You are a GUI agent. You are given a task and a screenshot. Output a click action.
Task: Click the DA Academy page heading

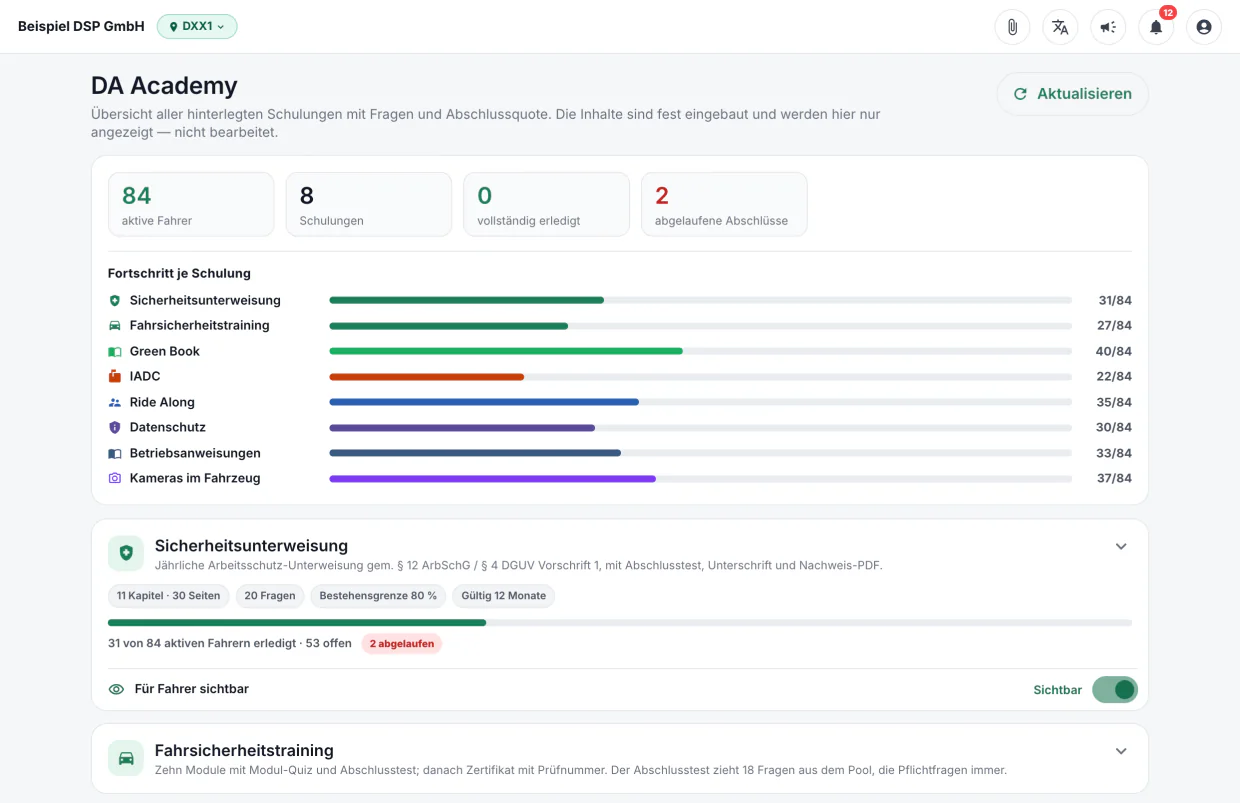click(164, 86)
